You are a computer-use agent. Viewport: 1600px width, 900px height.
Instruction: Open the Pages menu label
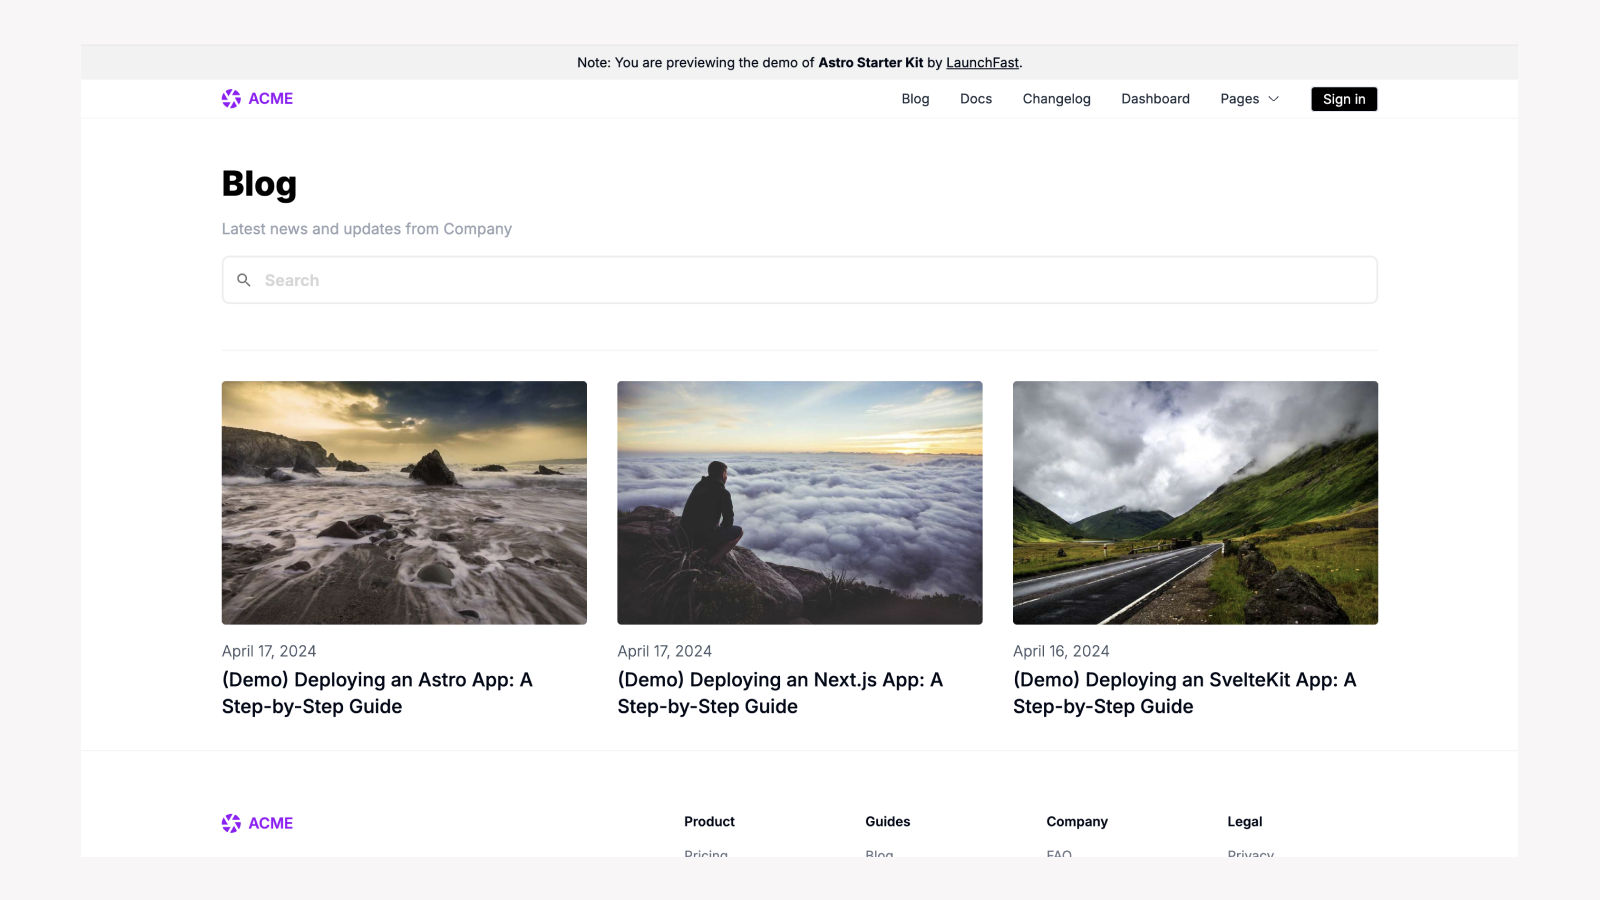1239,99
